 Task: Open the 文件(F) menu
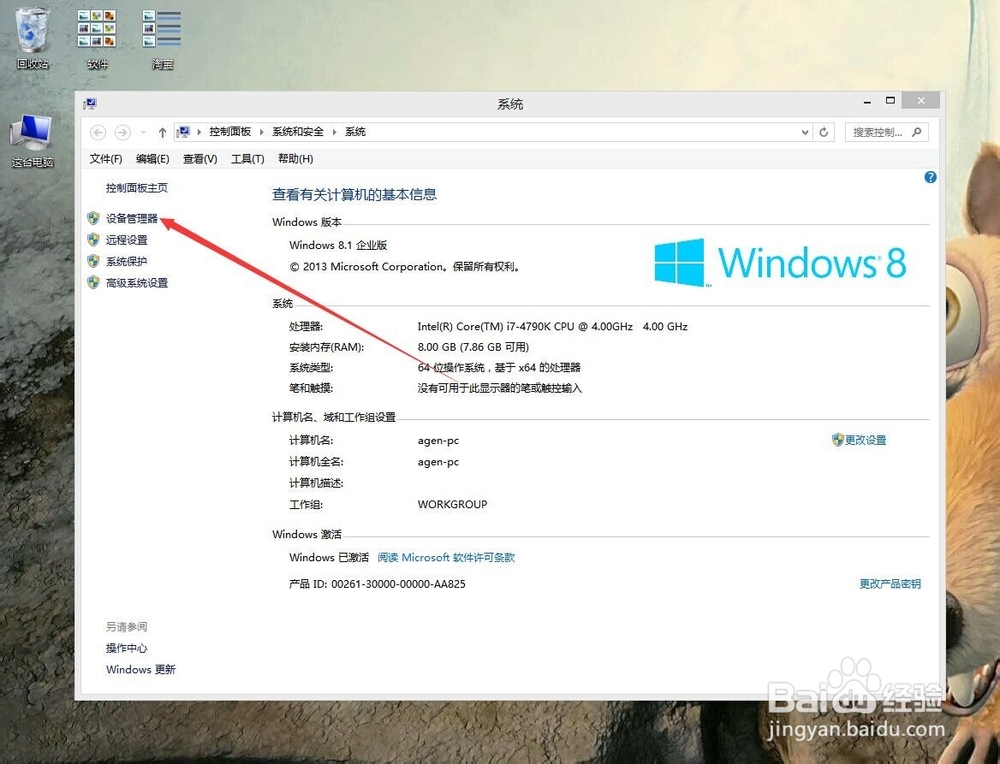[106, 159]
